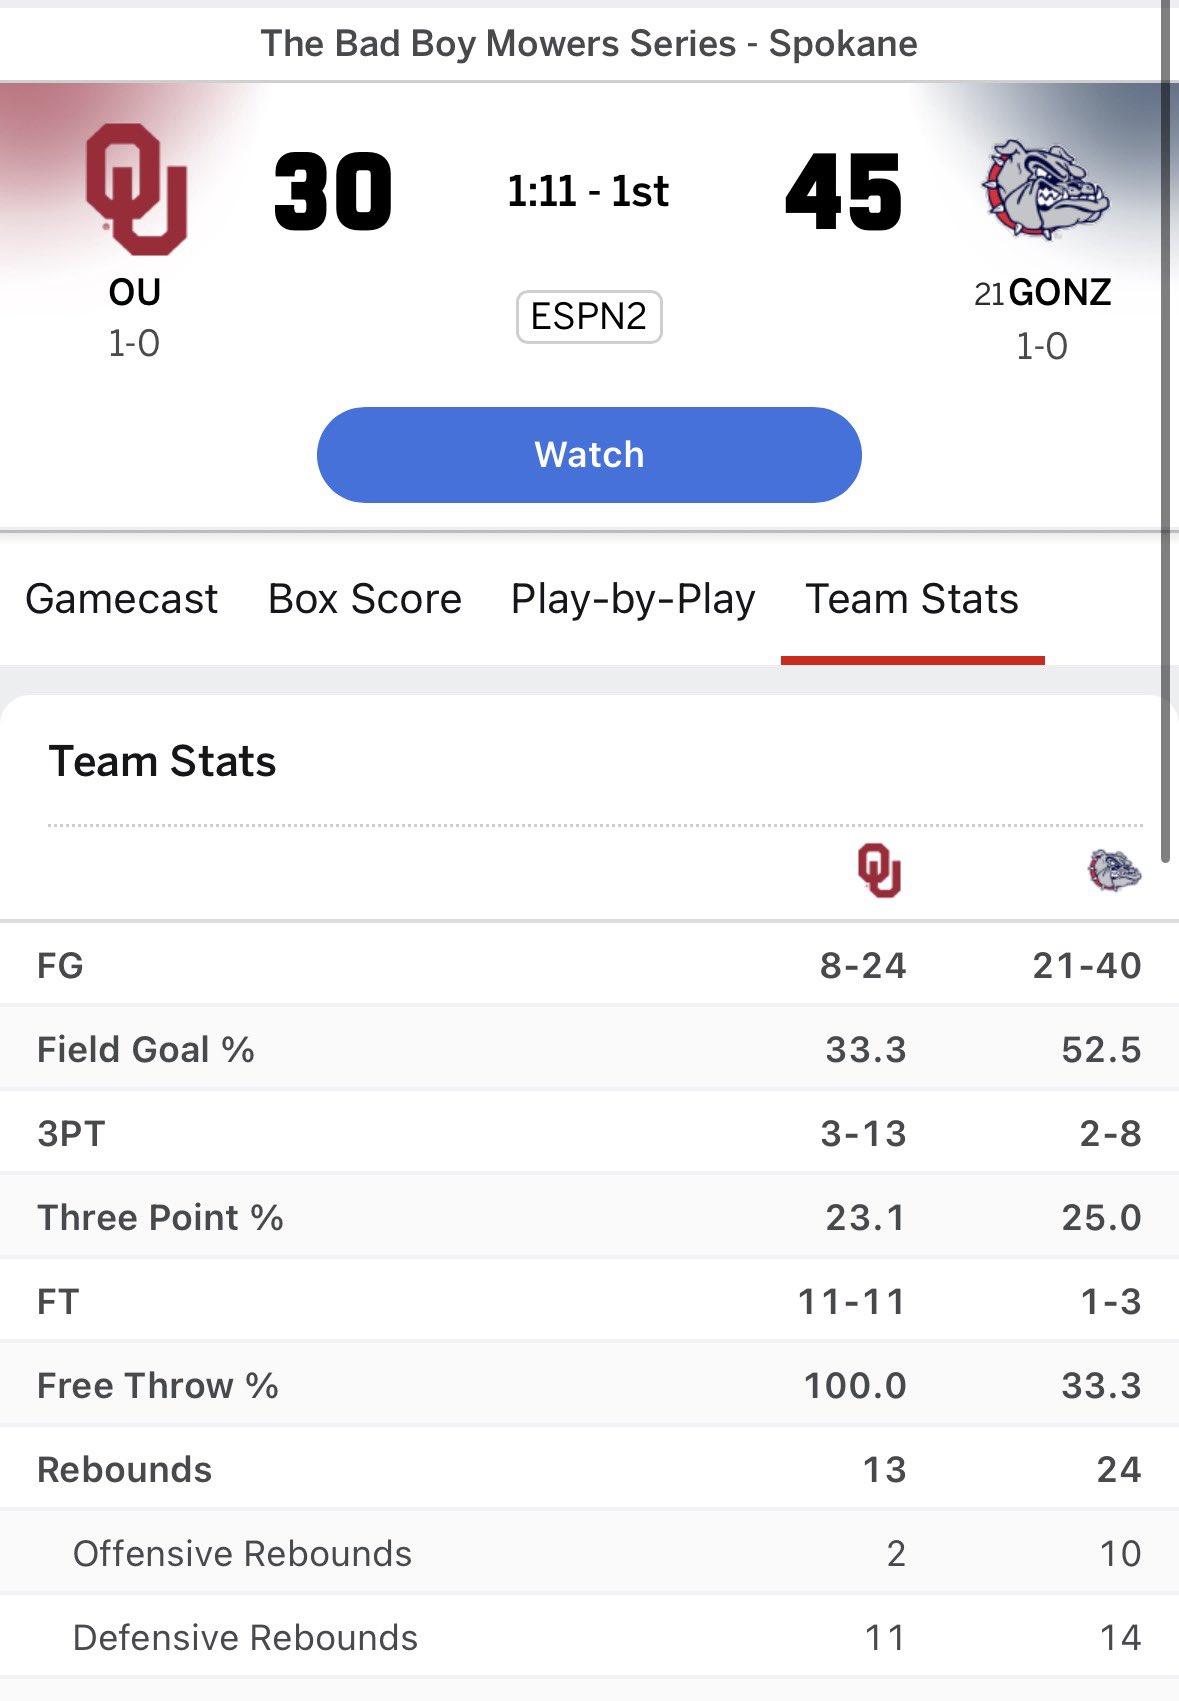Click the OU team abbreviation
This screenshot has height=1701, width=1179.
coord(135,293)
